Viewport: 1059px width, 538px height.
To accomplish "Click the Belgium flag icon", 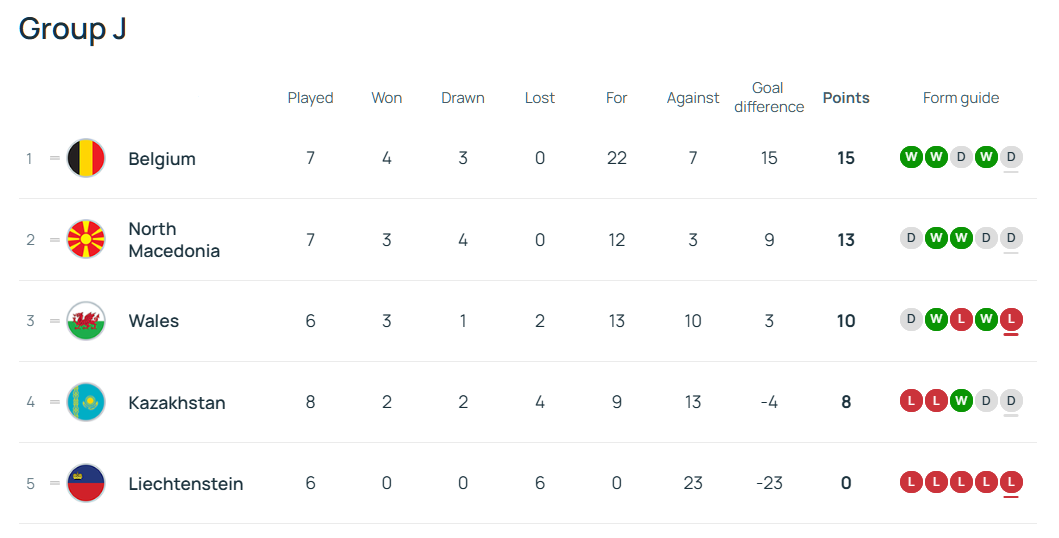I will (86, 158).
